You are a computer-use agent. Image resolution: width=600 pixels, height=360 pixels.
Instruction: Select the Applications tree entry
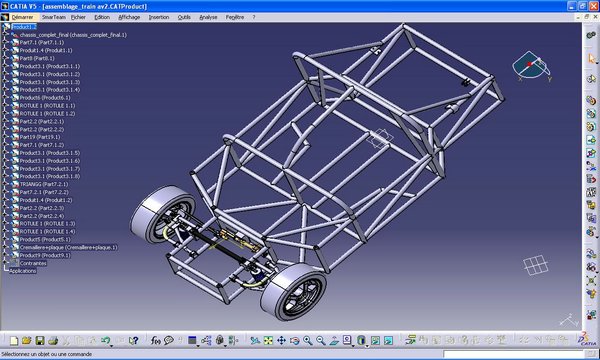pyautogui.click(x=23, y=271)
